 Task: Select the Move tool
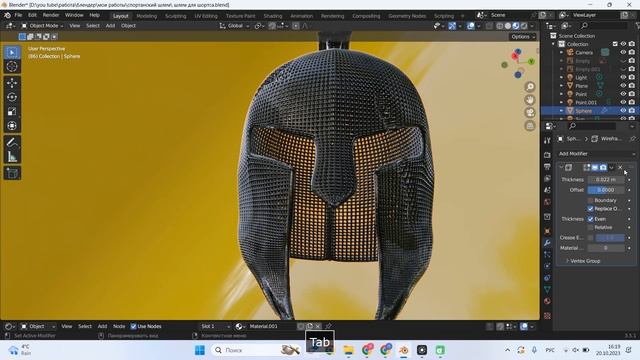click(12, 83)
